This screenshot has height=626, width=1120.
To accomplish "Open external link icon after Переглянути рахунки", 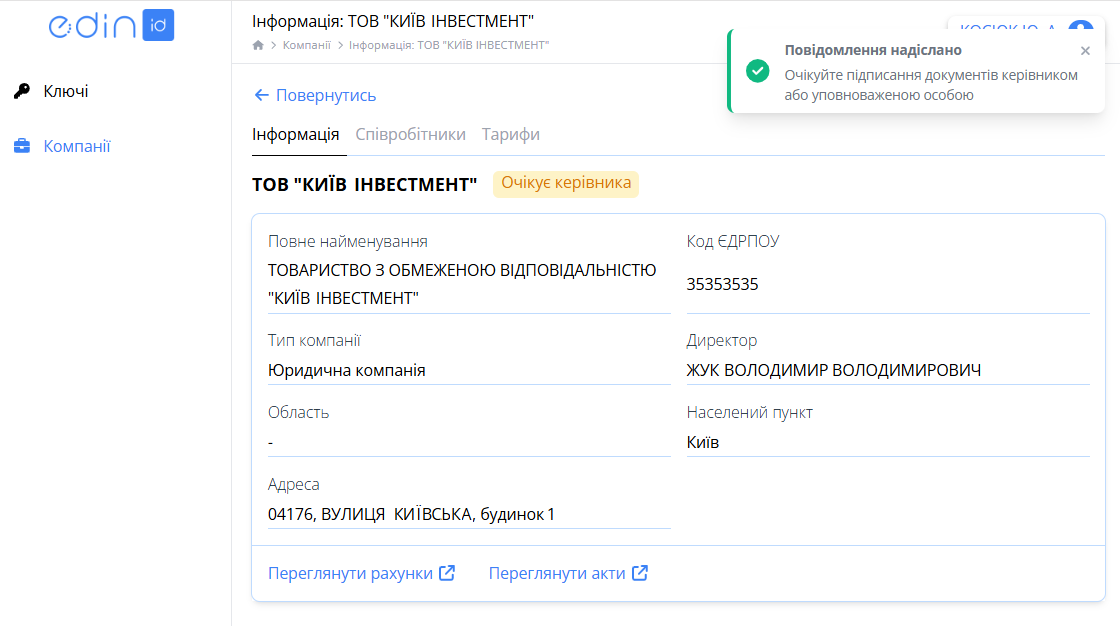I will [447, 572].
